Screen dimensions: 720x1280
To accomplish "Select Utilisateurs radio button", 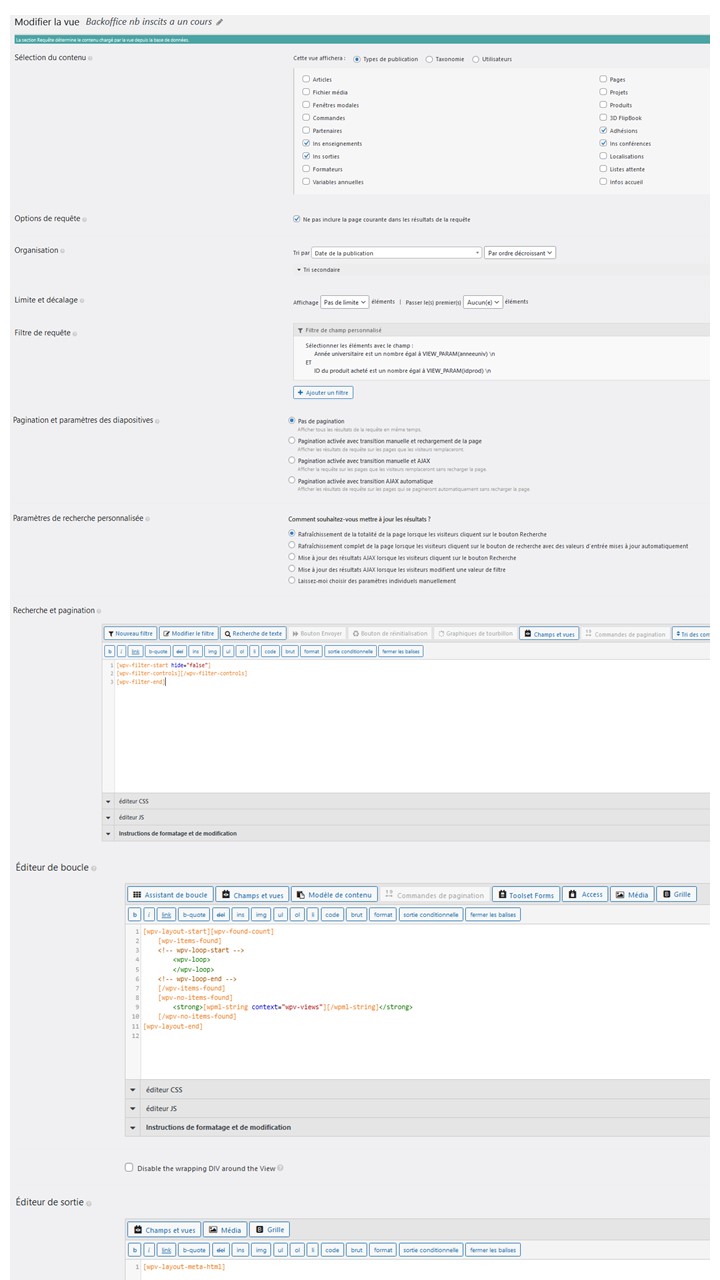I will coord(475,59).
